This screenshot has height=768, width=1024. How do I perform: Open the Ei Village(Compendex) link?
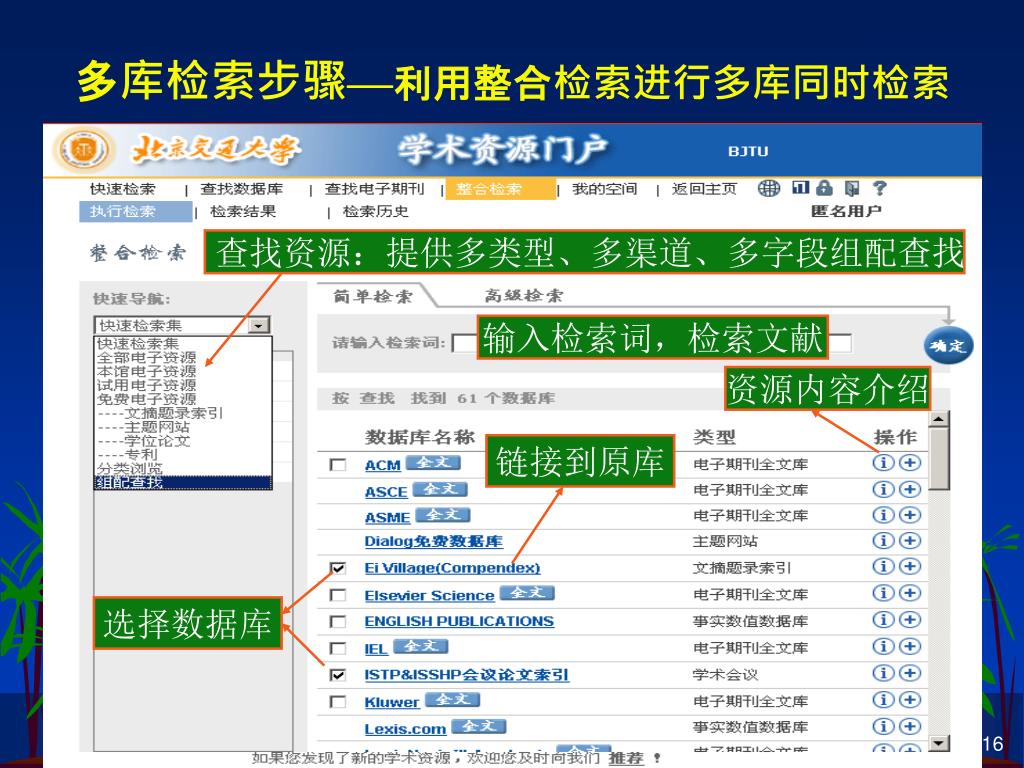[452, 568]
